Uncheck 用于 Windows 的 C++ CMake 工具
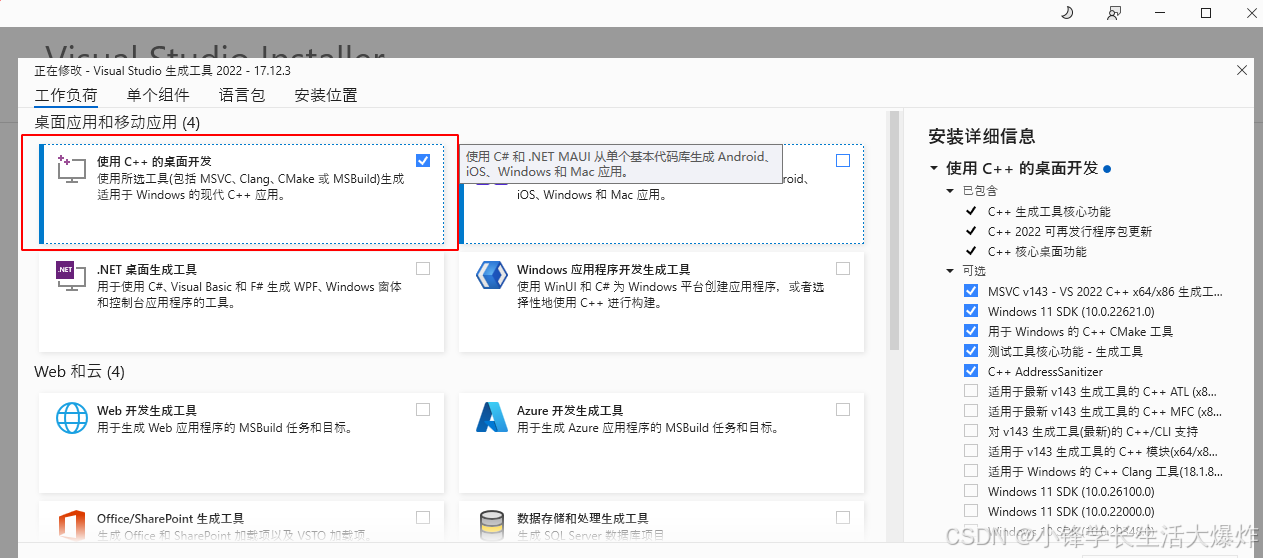Viewport: 1263px width, 558px height. point(971,331)
